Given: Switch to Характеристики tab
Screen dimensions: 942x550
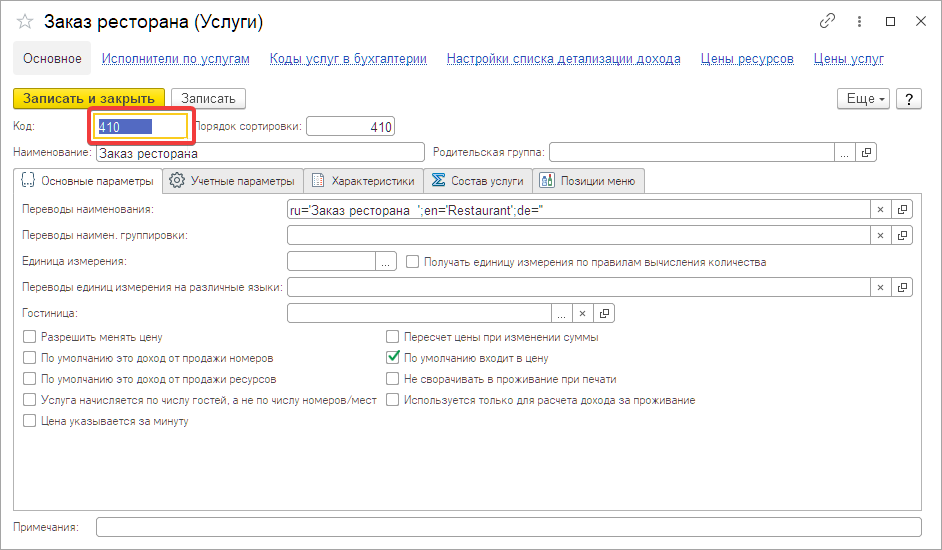Looking at the screenshot, I should [363, 181].
